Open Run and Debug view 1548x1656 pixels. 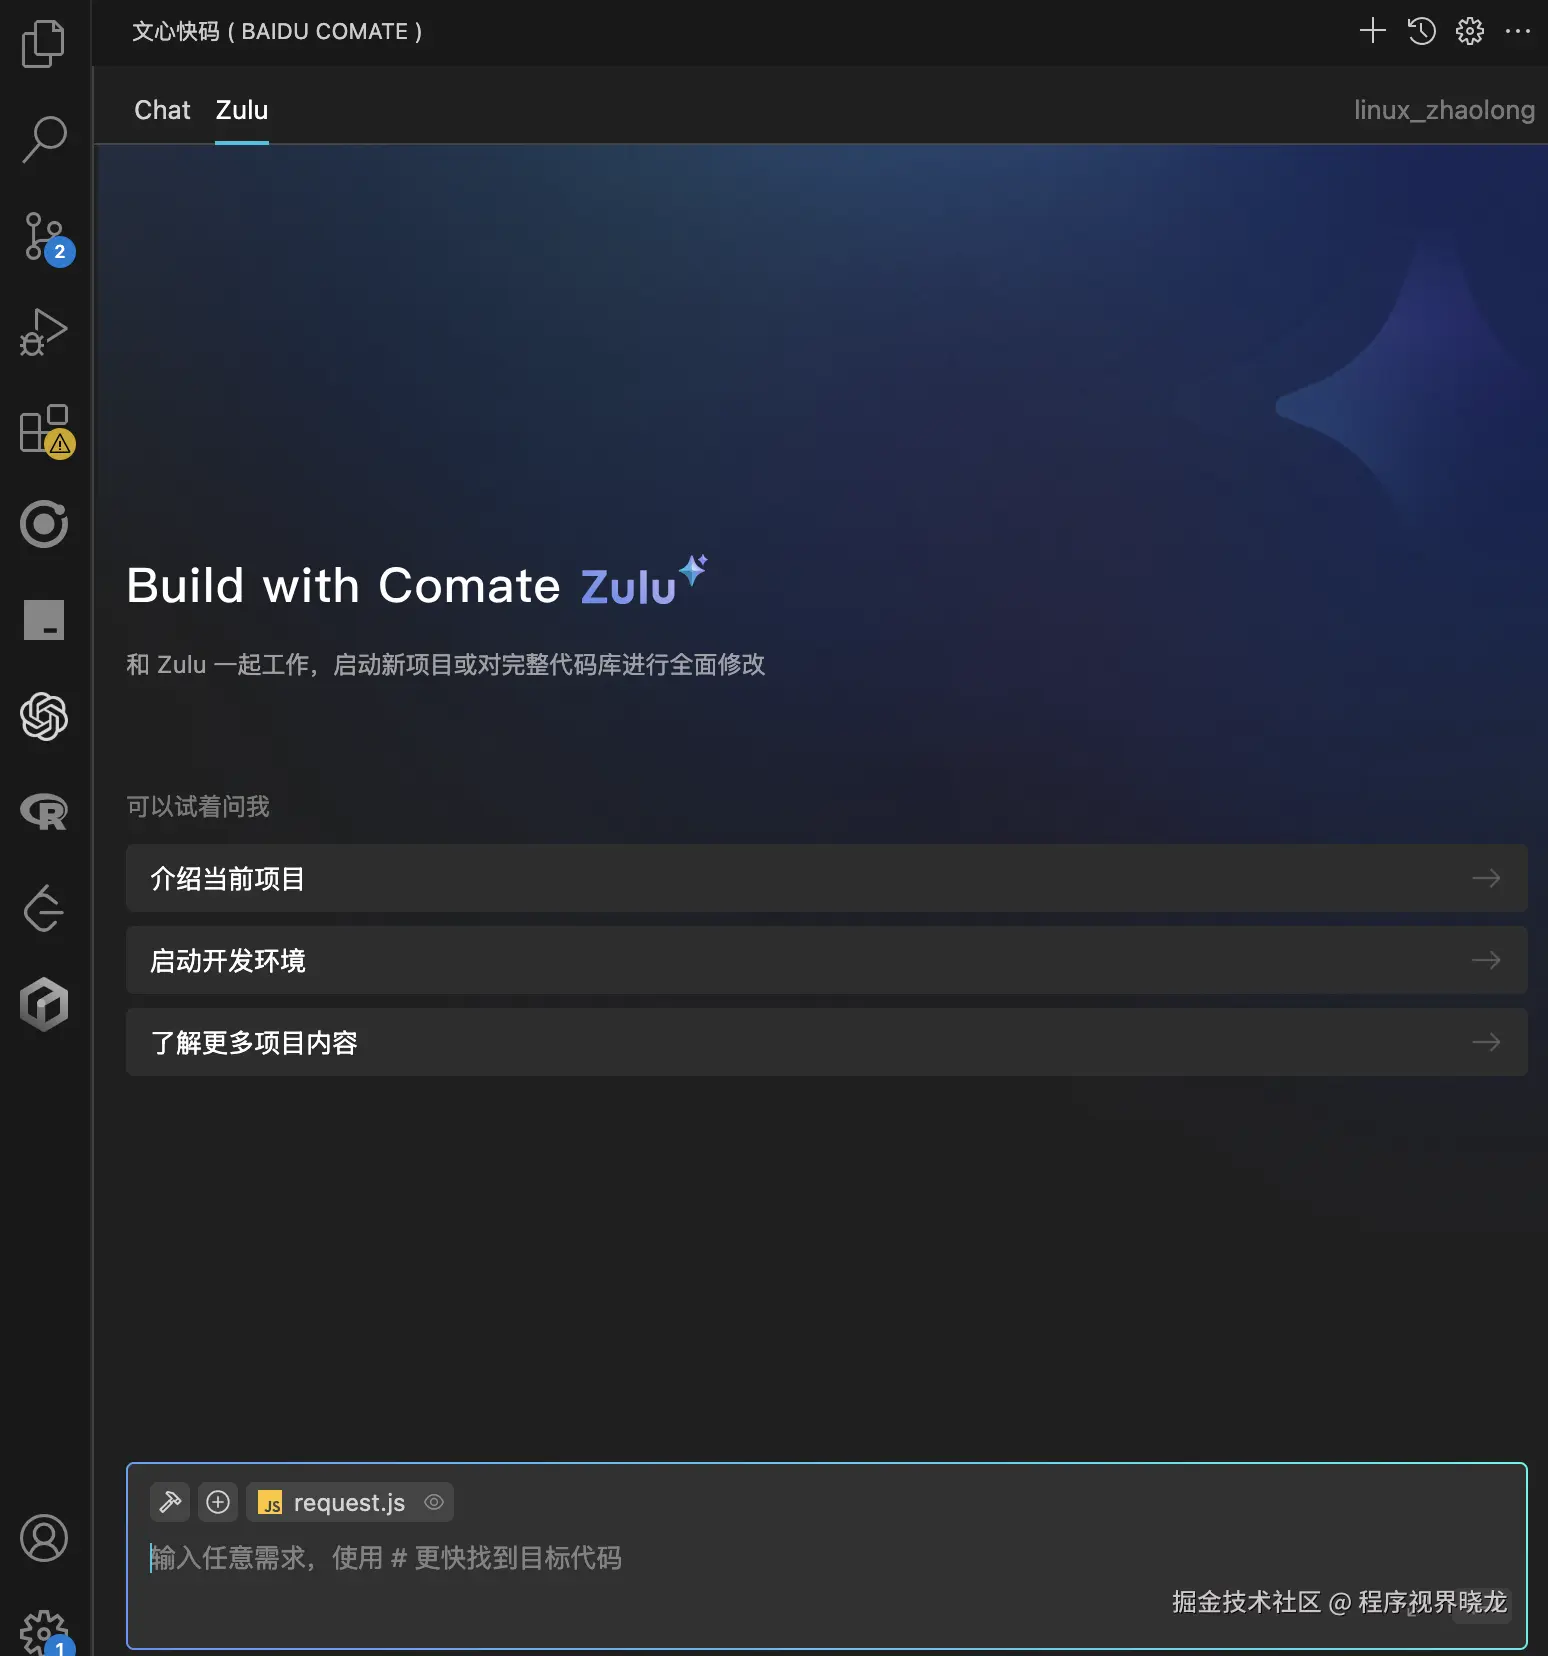pos(44,331)
